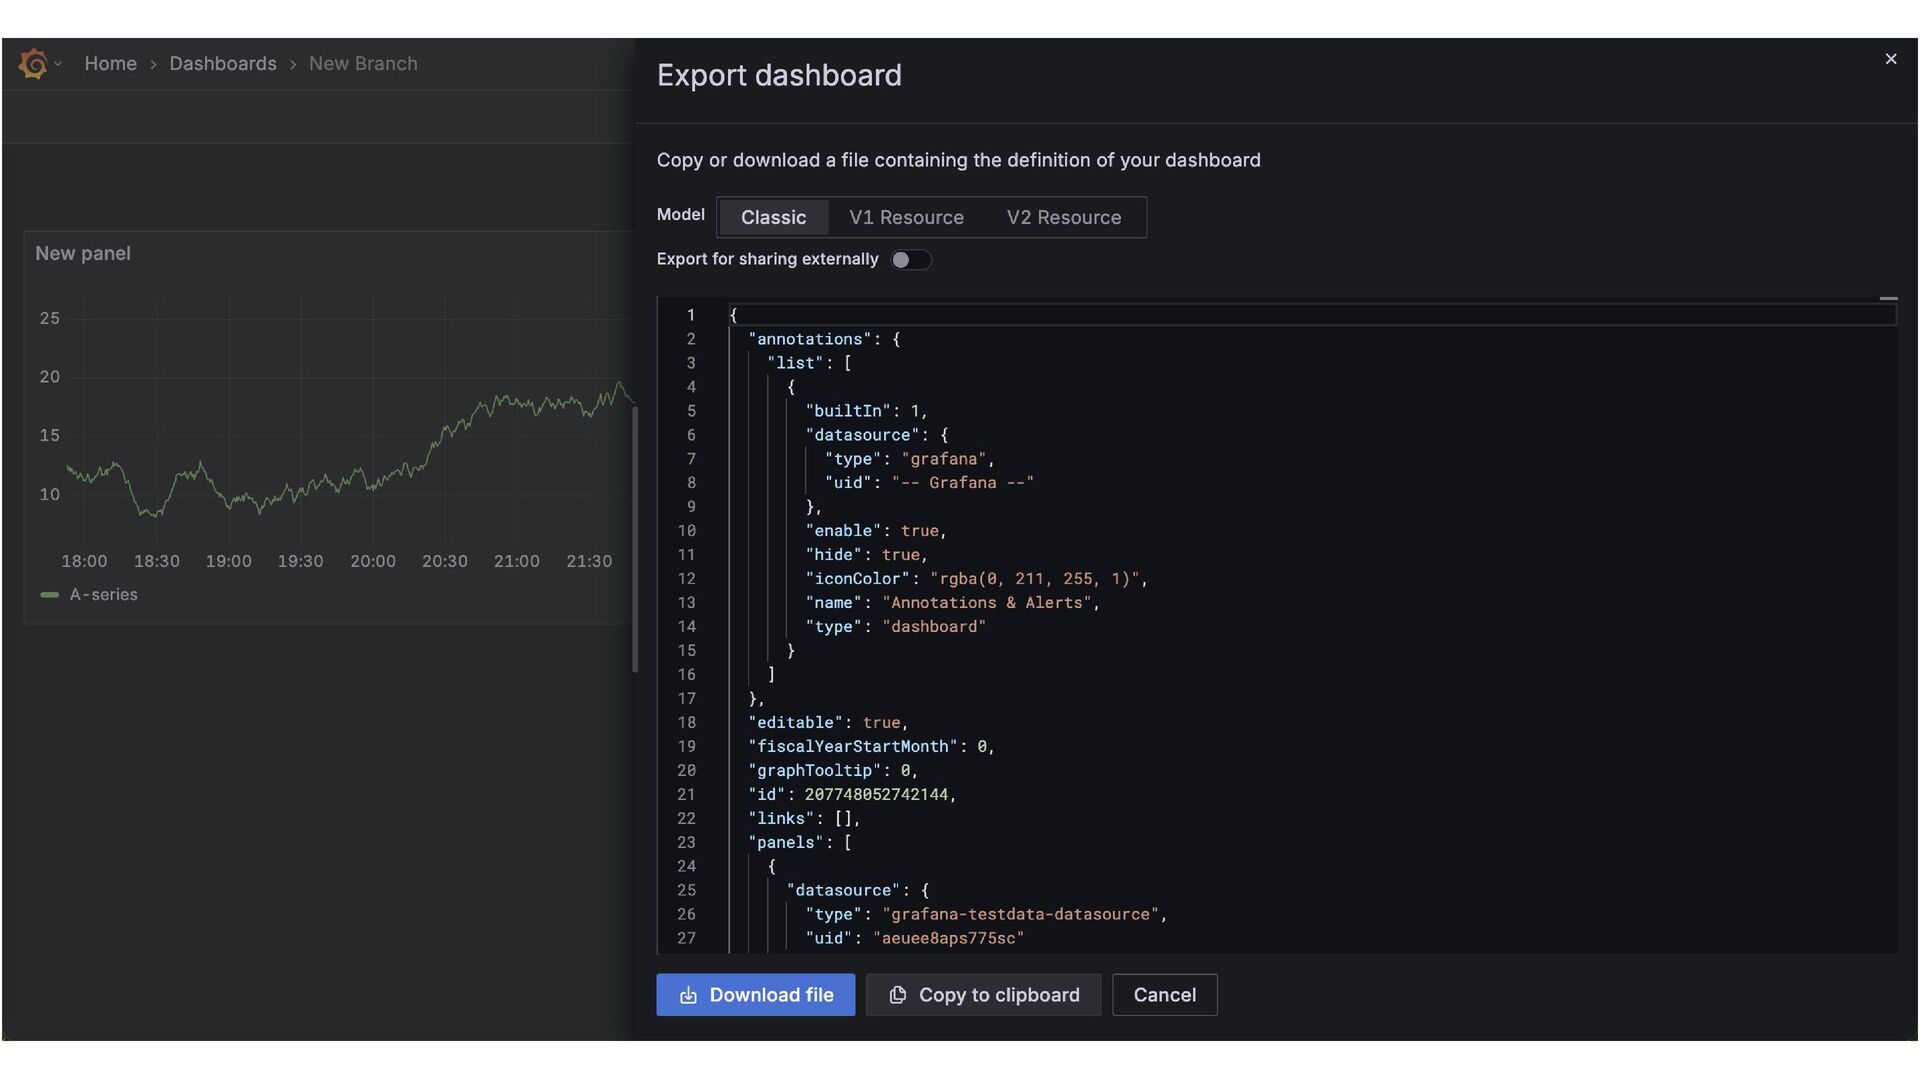Click the "aeuee8aps775sc" uid value
The image size is (1920, 1080).
point(948,939)
